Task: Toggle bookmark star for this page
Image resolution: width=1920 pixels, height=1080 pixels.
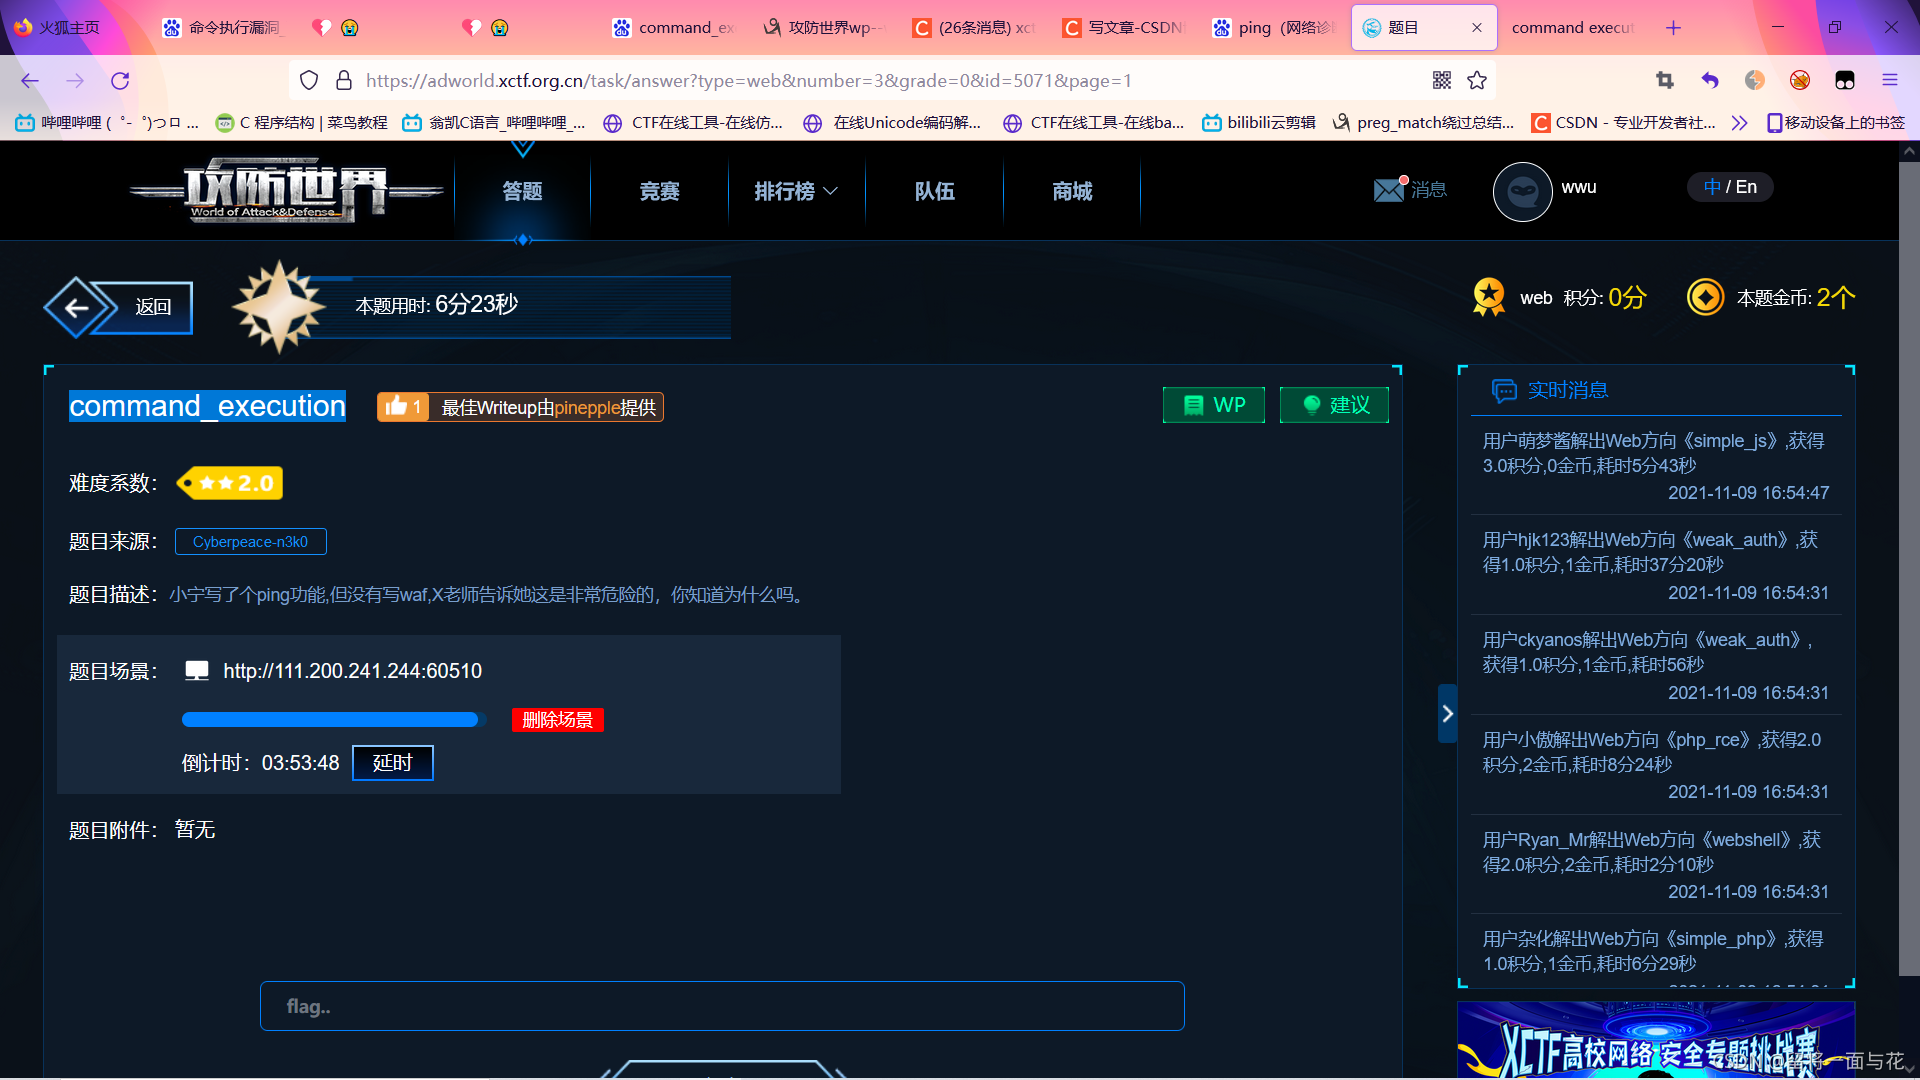Action: tap(1477, 80)
